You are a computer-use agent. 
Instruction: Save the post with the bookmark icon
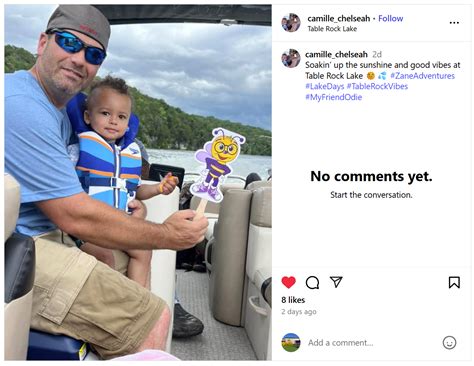[454, 282]
